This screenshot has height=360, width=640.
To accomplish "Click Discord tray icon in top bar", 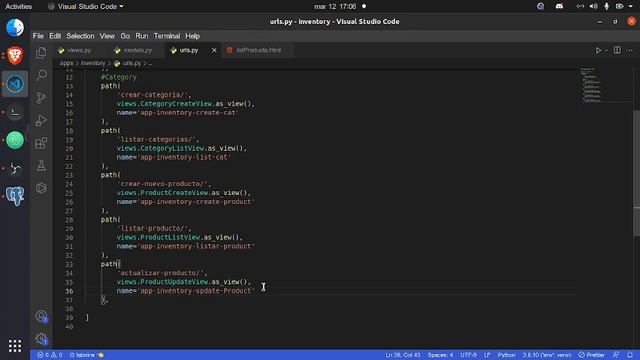I will click(x=559, y=7).
